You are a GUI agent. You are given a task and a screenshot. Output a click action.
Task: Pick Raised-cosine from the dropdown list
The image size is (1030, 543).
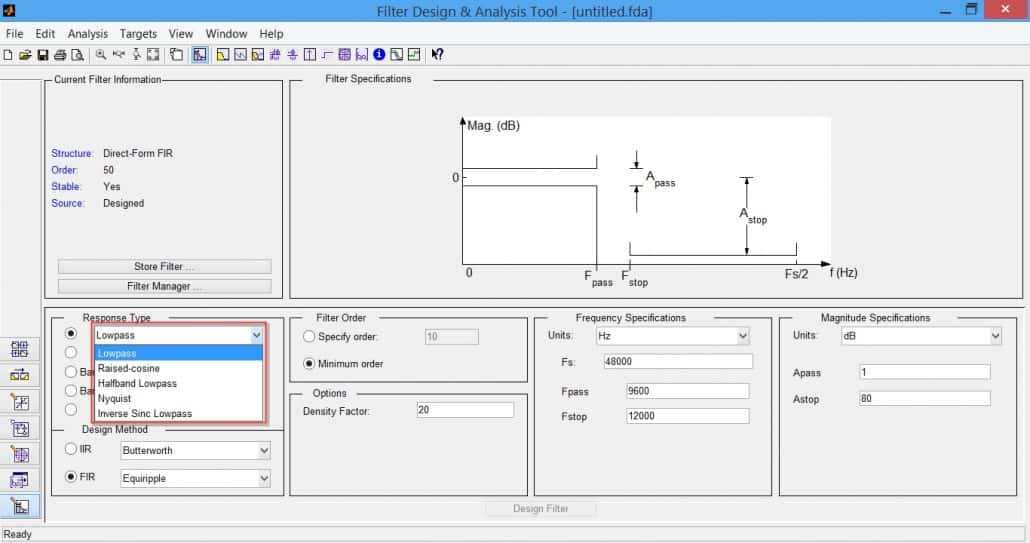tap(179, 368)
